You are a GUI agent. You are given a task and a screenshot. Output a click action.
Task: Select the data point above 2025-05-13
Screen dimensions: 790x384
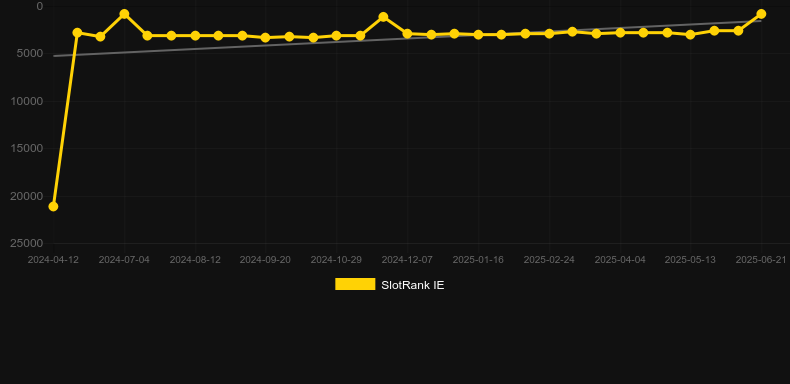[690, 35]
